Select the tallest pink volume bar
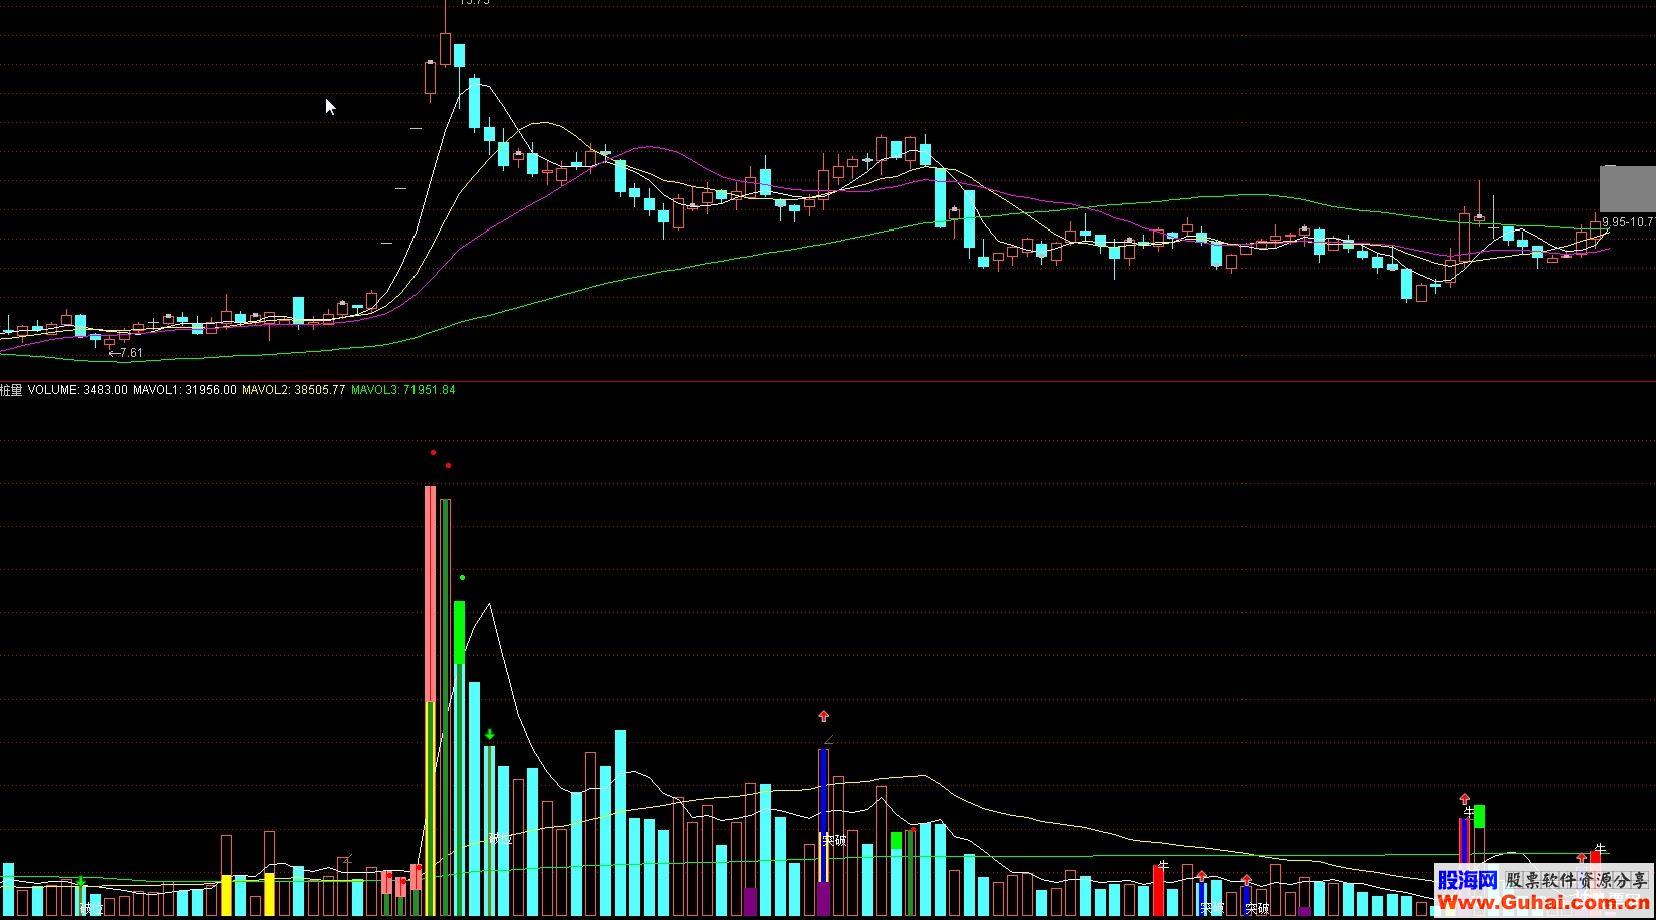1656x920 pixels. [x=431, y=594]
